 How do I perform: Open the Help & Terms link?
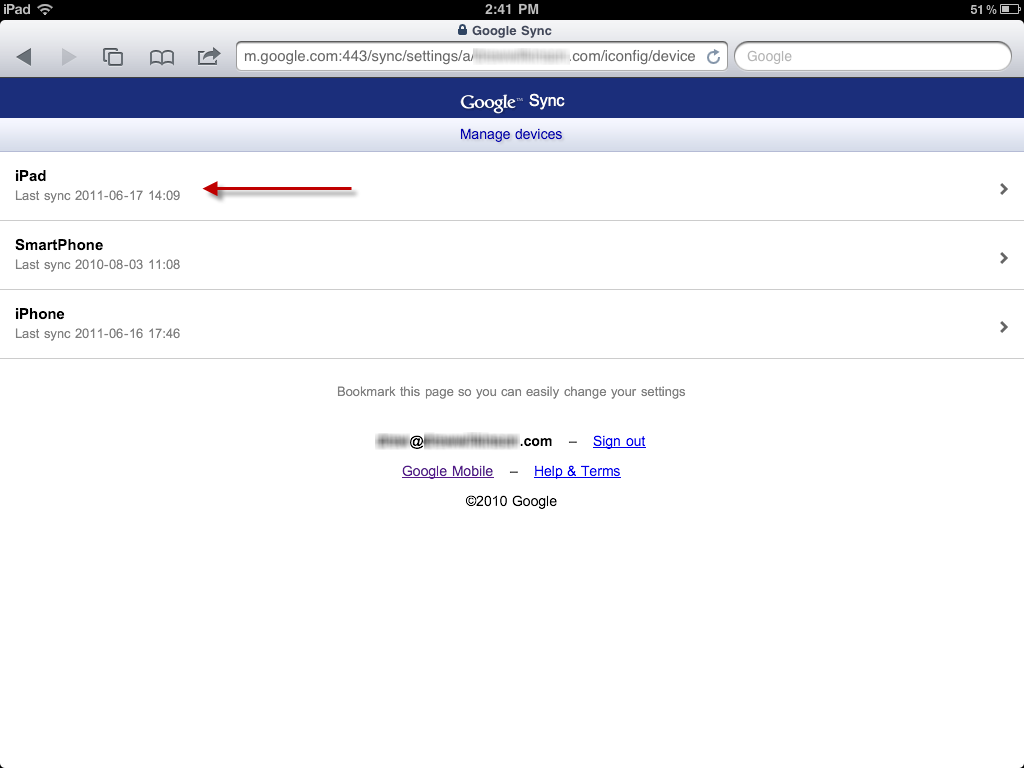(x=577, y=471)
